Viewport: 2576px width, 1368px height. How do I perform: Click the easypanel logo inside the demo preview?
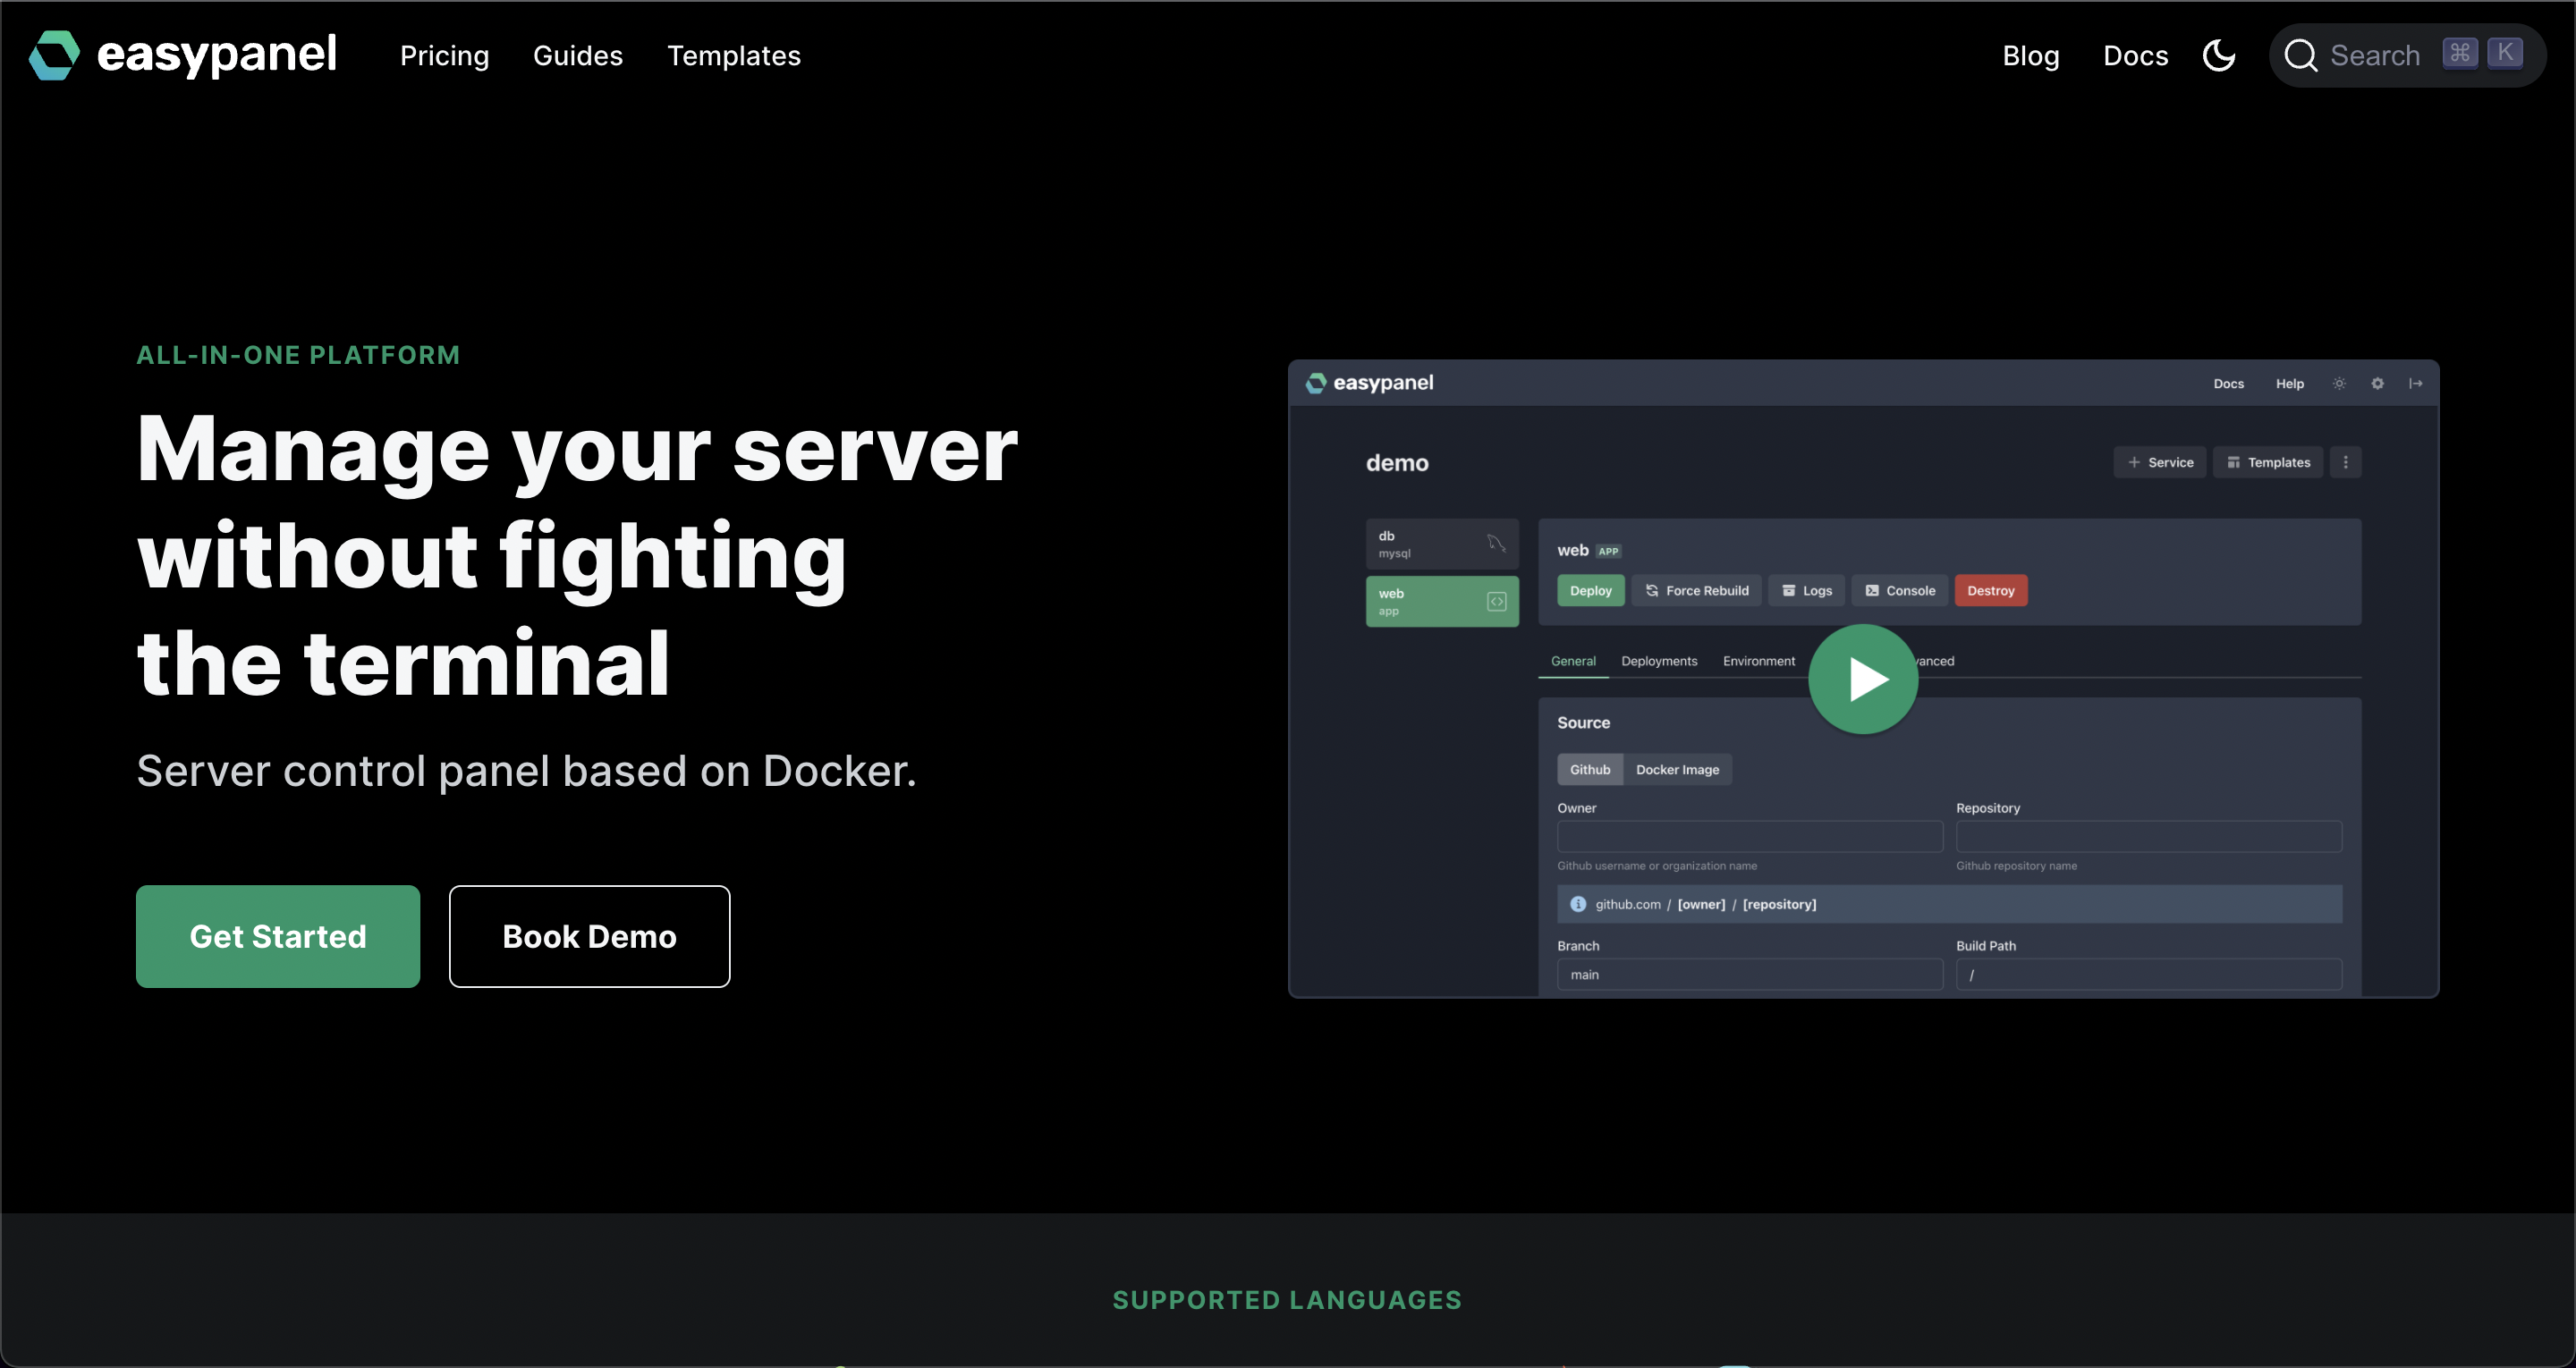[x=1369, y=383]
